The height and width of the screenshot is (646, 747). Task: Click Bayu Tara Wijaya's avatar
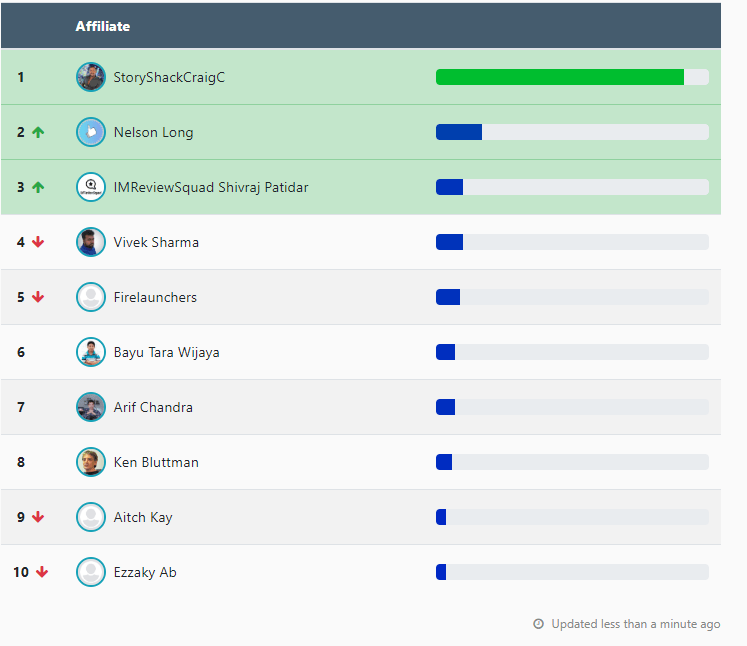(91, 352)
